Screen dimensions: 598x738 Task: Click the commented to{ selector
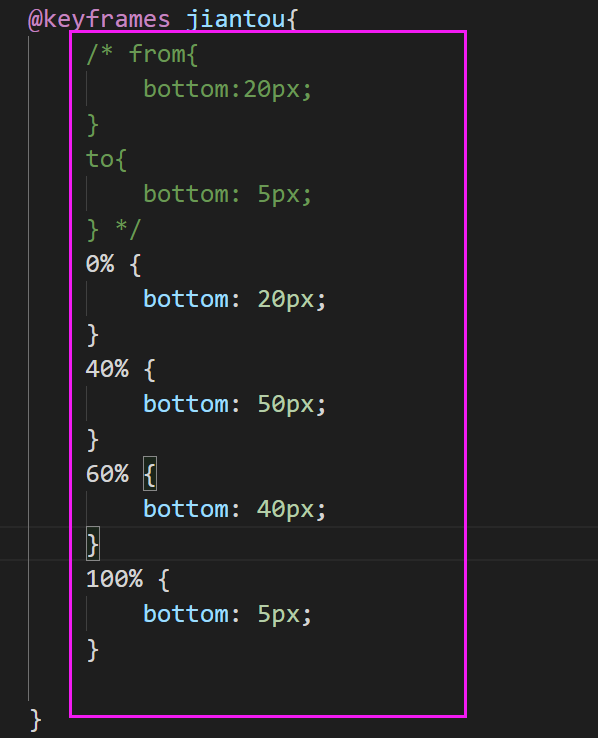coord(106,159)
